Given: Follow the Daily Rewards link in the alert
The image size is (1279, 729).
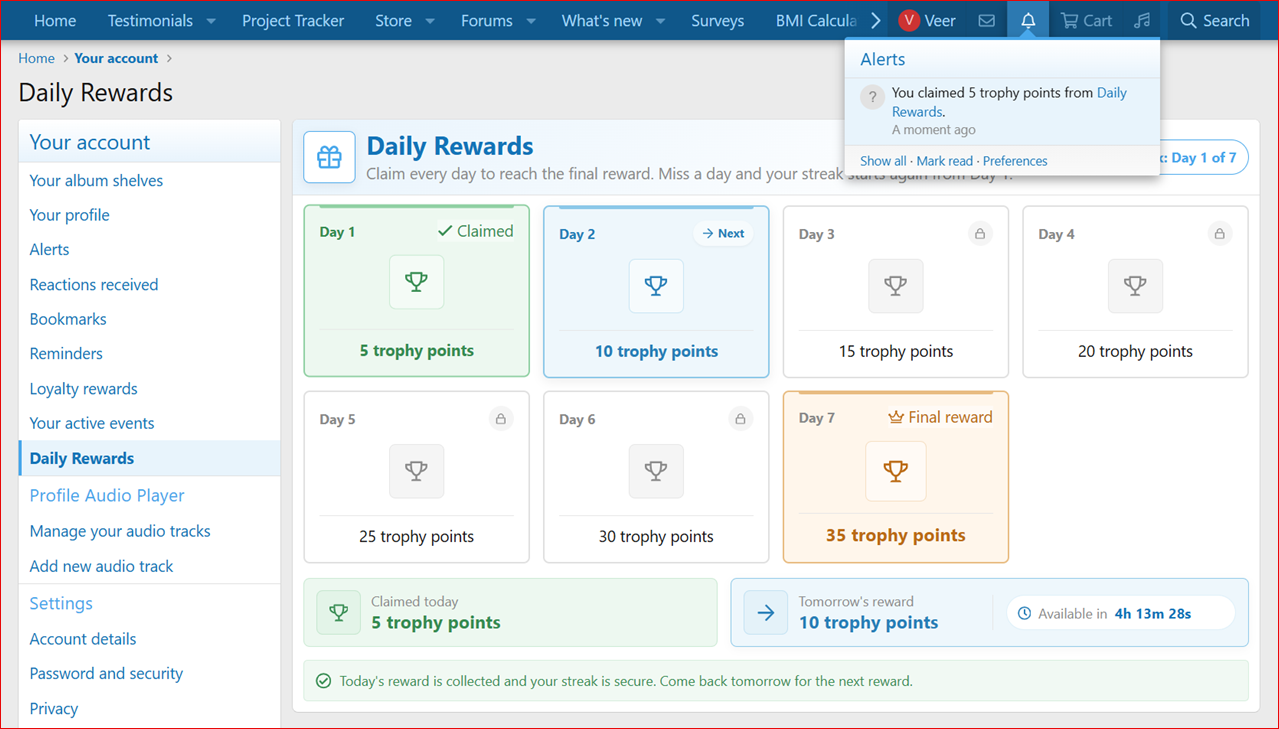Looking at the screenshot, I should 1009,102.
